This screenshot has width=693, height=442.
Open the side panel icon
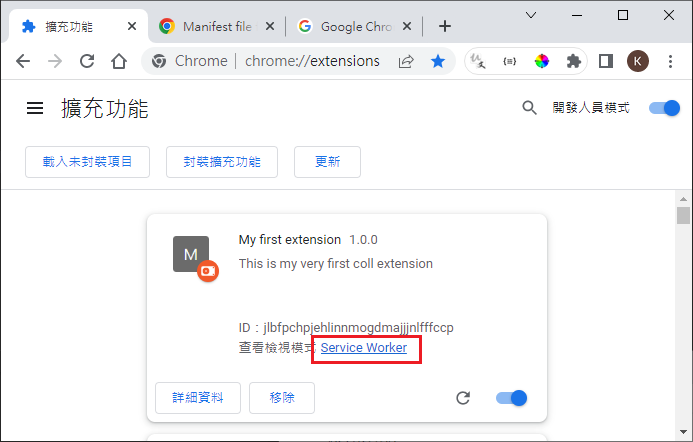coord(605,61)
